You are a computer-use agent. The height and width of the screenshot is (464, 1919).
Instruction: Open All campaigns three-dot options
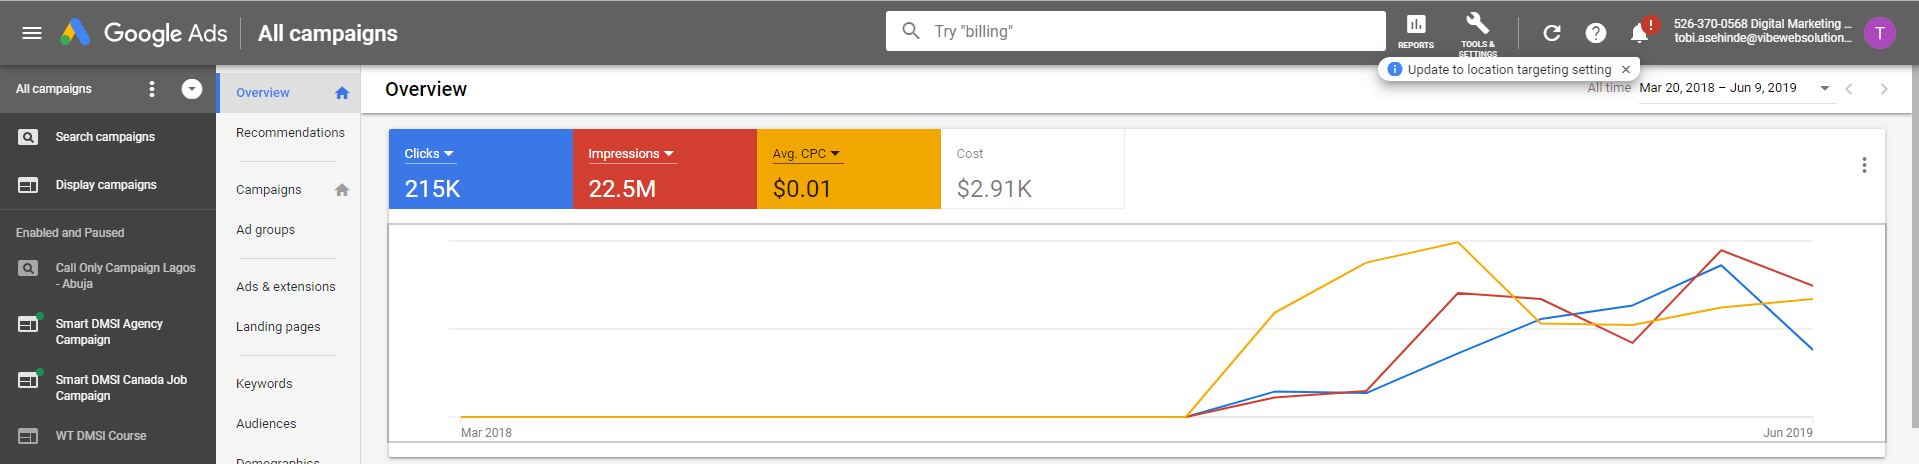tap(152, 89)
